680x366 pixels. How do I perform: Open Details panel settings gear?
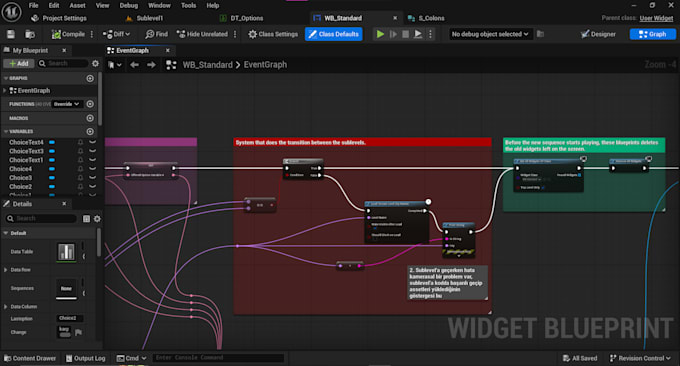pyautogui.click(x=97, y=219)
